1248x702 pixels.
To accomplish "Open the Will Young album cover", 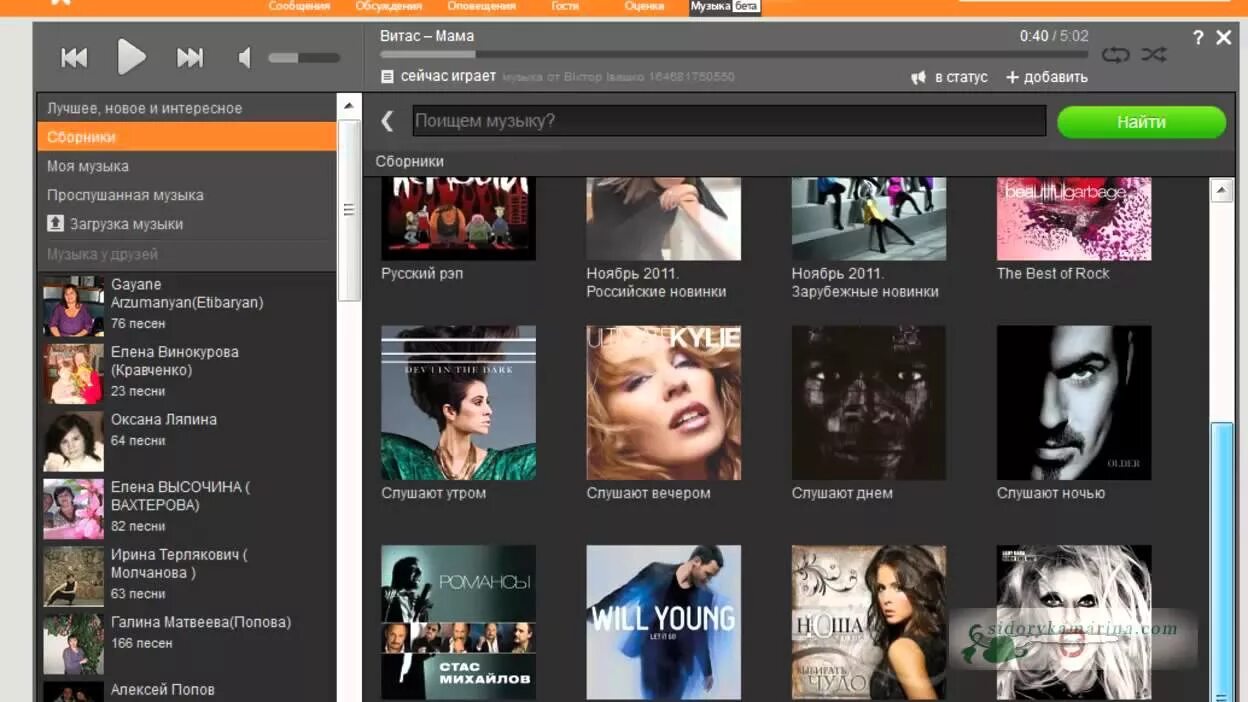I will pos(663,622).
